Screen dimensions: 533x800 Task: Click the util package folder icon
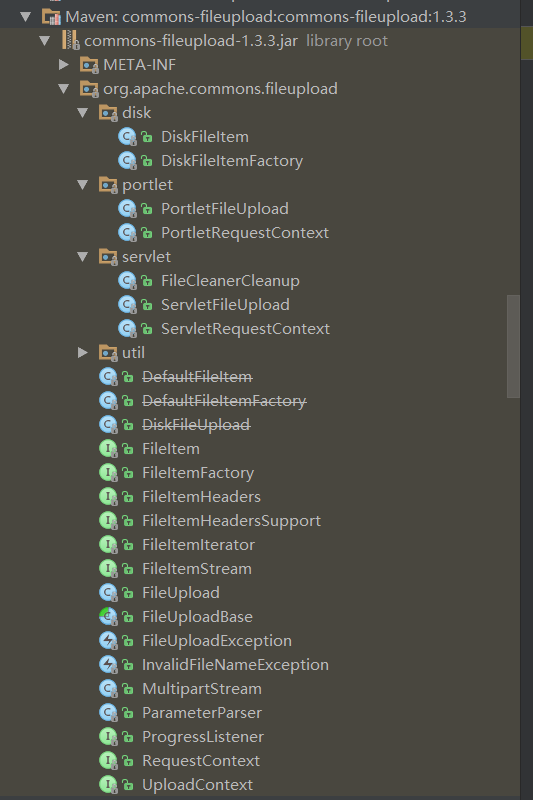point(108,353)
